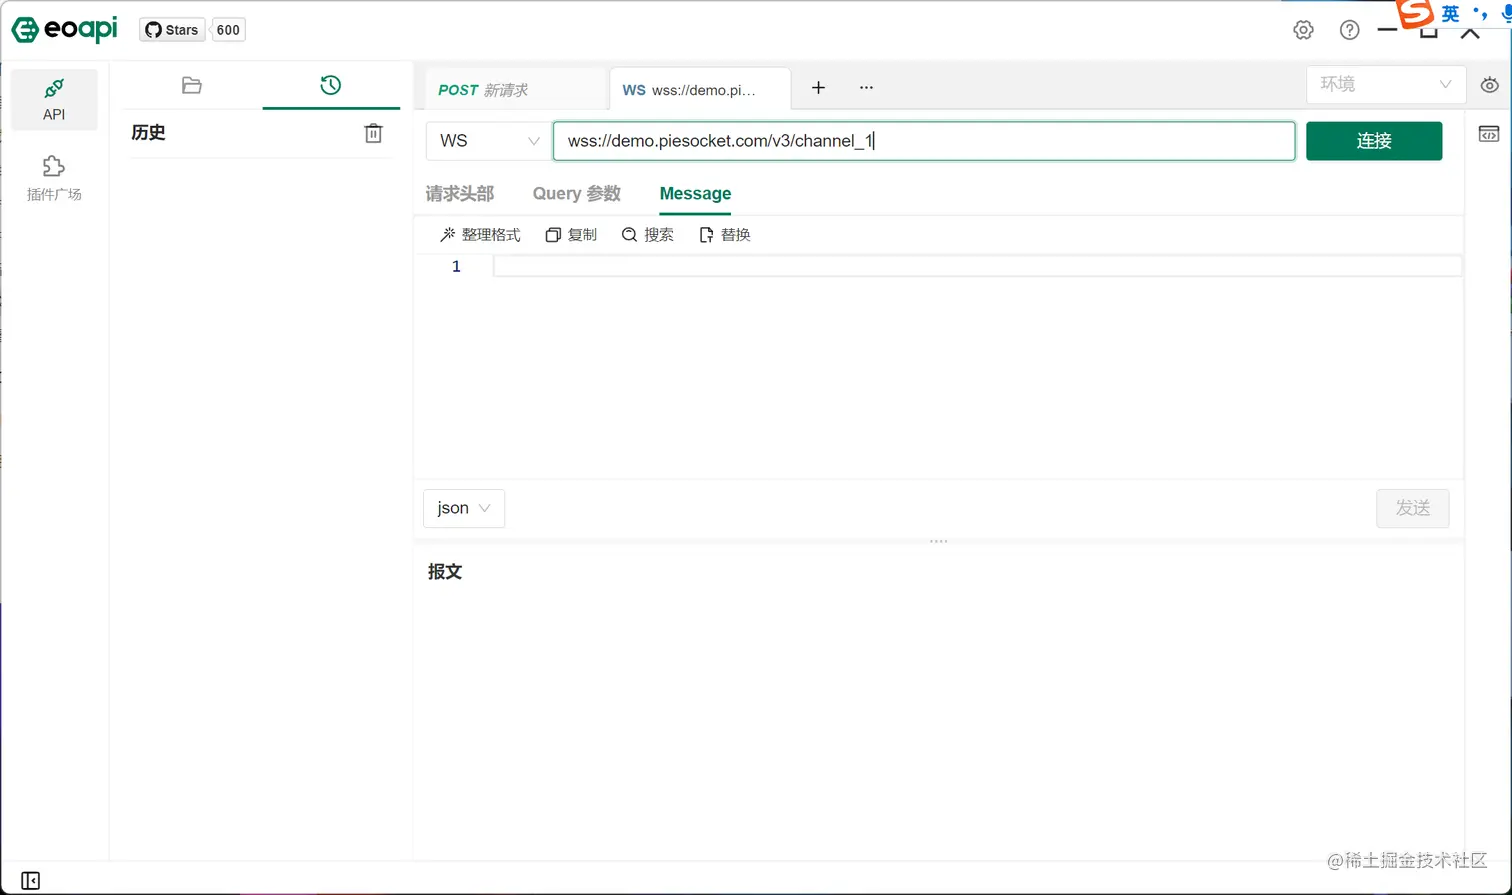Open the GitHub Stars badge
Image resolution: width=1512 pixels, height=895 pixels.
tap(172, 30)
